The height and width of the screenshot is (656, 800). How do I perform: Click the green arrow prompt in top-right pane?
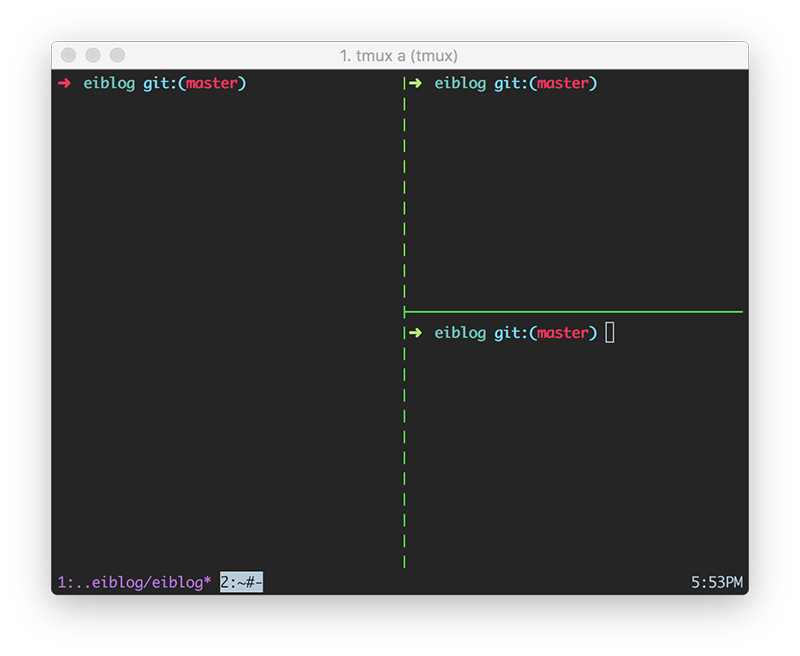416,84
